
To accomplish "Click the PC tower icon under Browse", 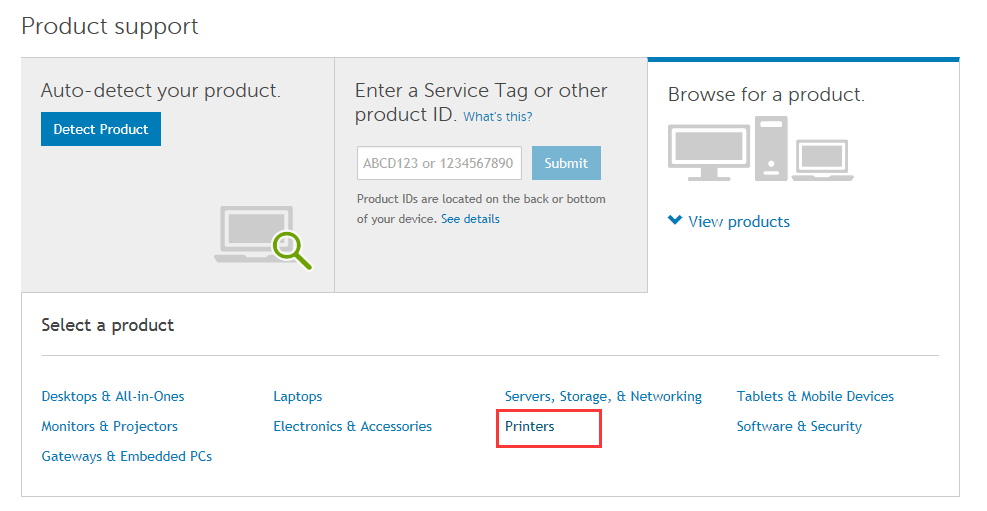I will coord(771,148).
